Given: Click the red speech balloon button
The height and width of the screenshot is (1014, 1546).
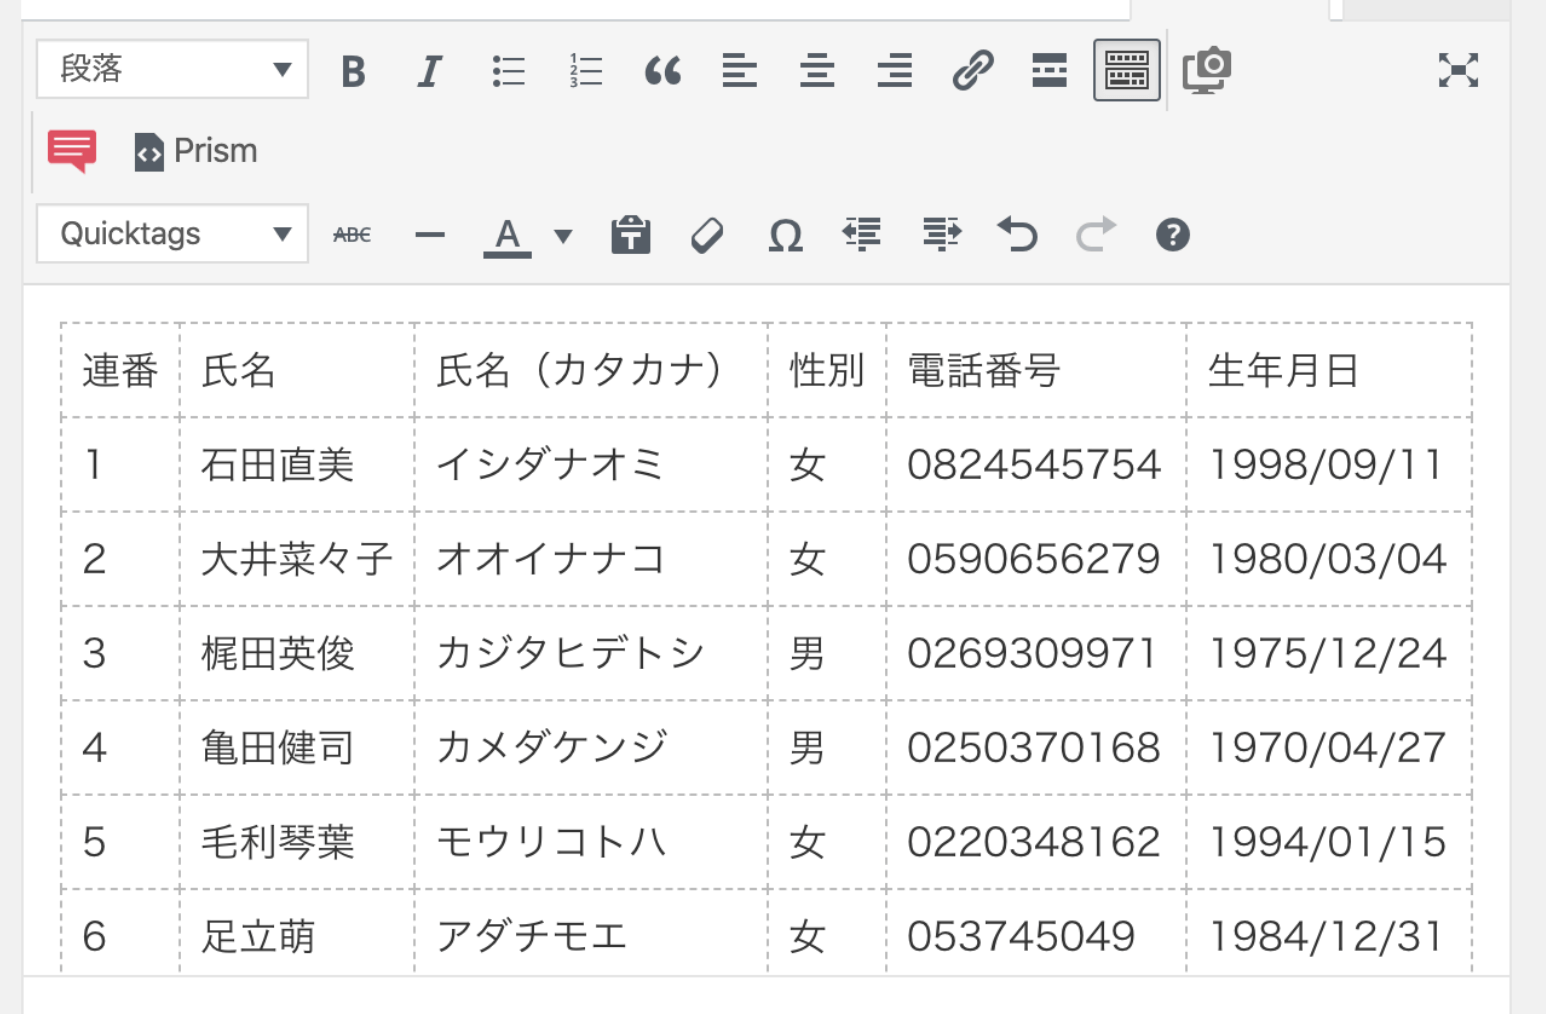Looking at the screenshot, I should [72, 151].
